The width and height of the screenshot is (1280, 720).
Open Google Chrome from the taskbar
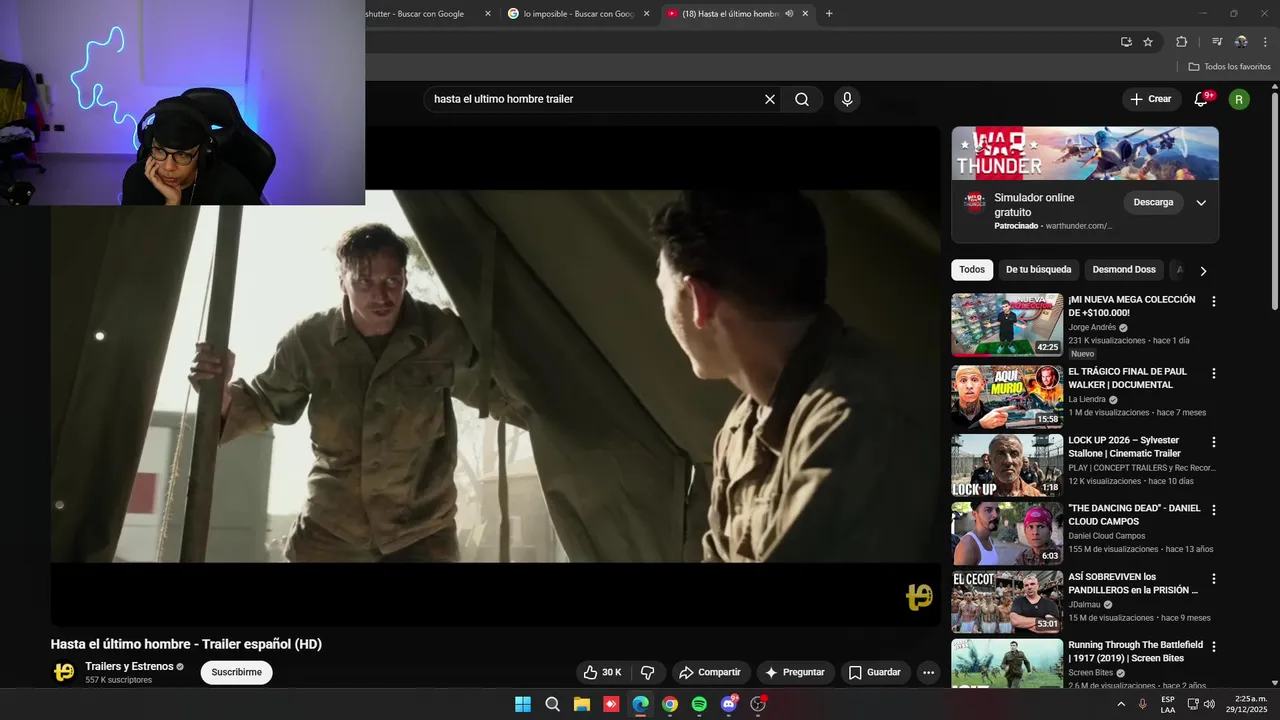click(x=670, y=704)
